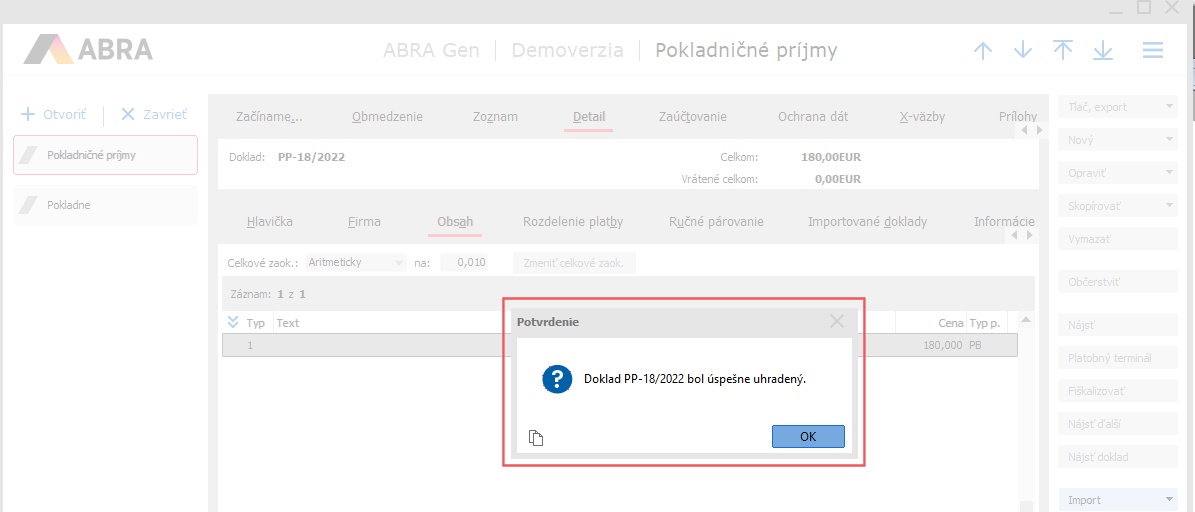This screenshot has height=512, width=1195.
Task: Open the Aritmeticky rounding combo box
Action: [x=356, y=262]
